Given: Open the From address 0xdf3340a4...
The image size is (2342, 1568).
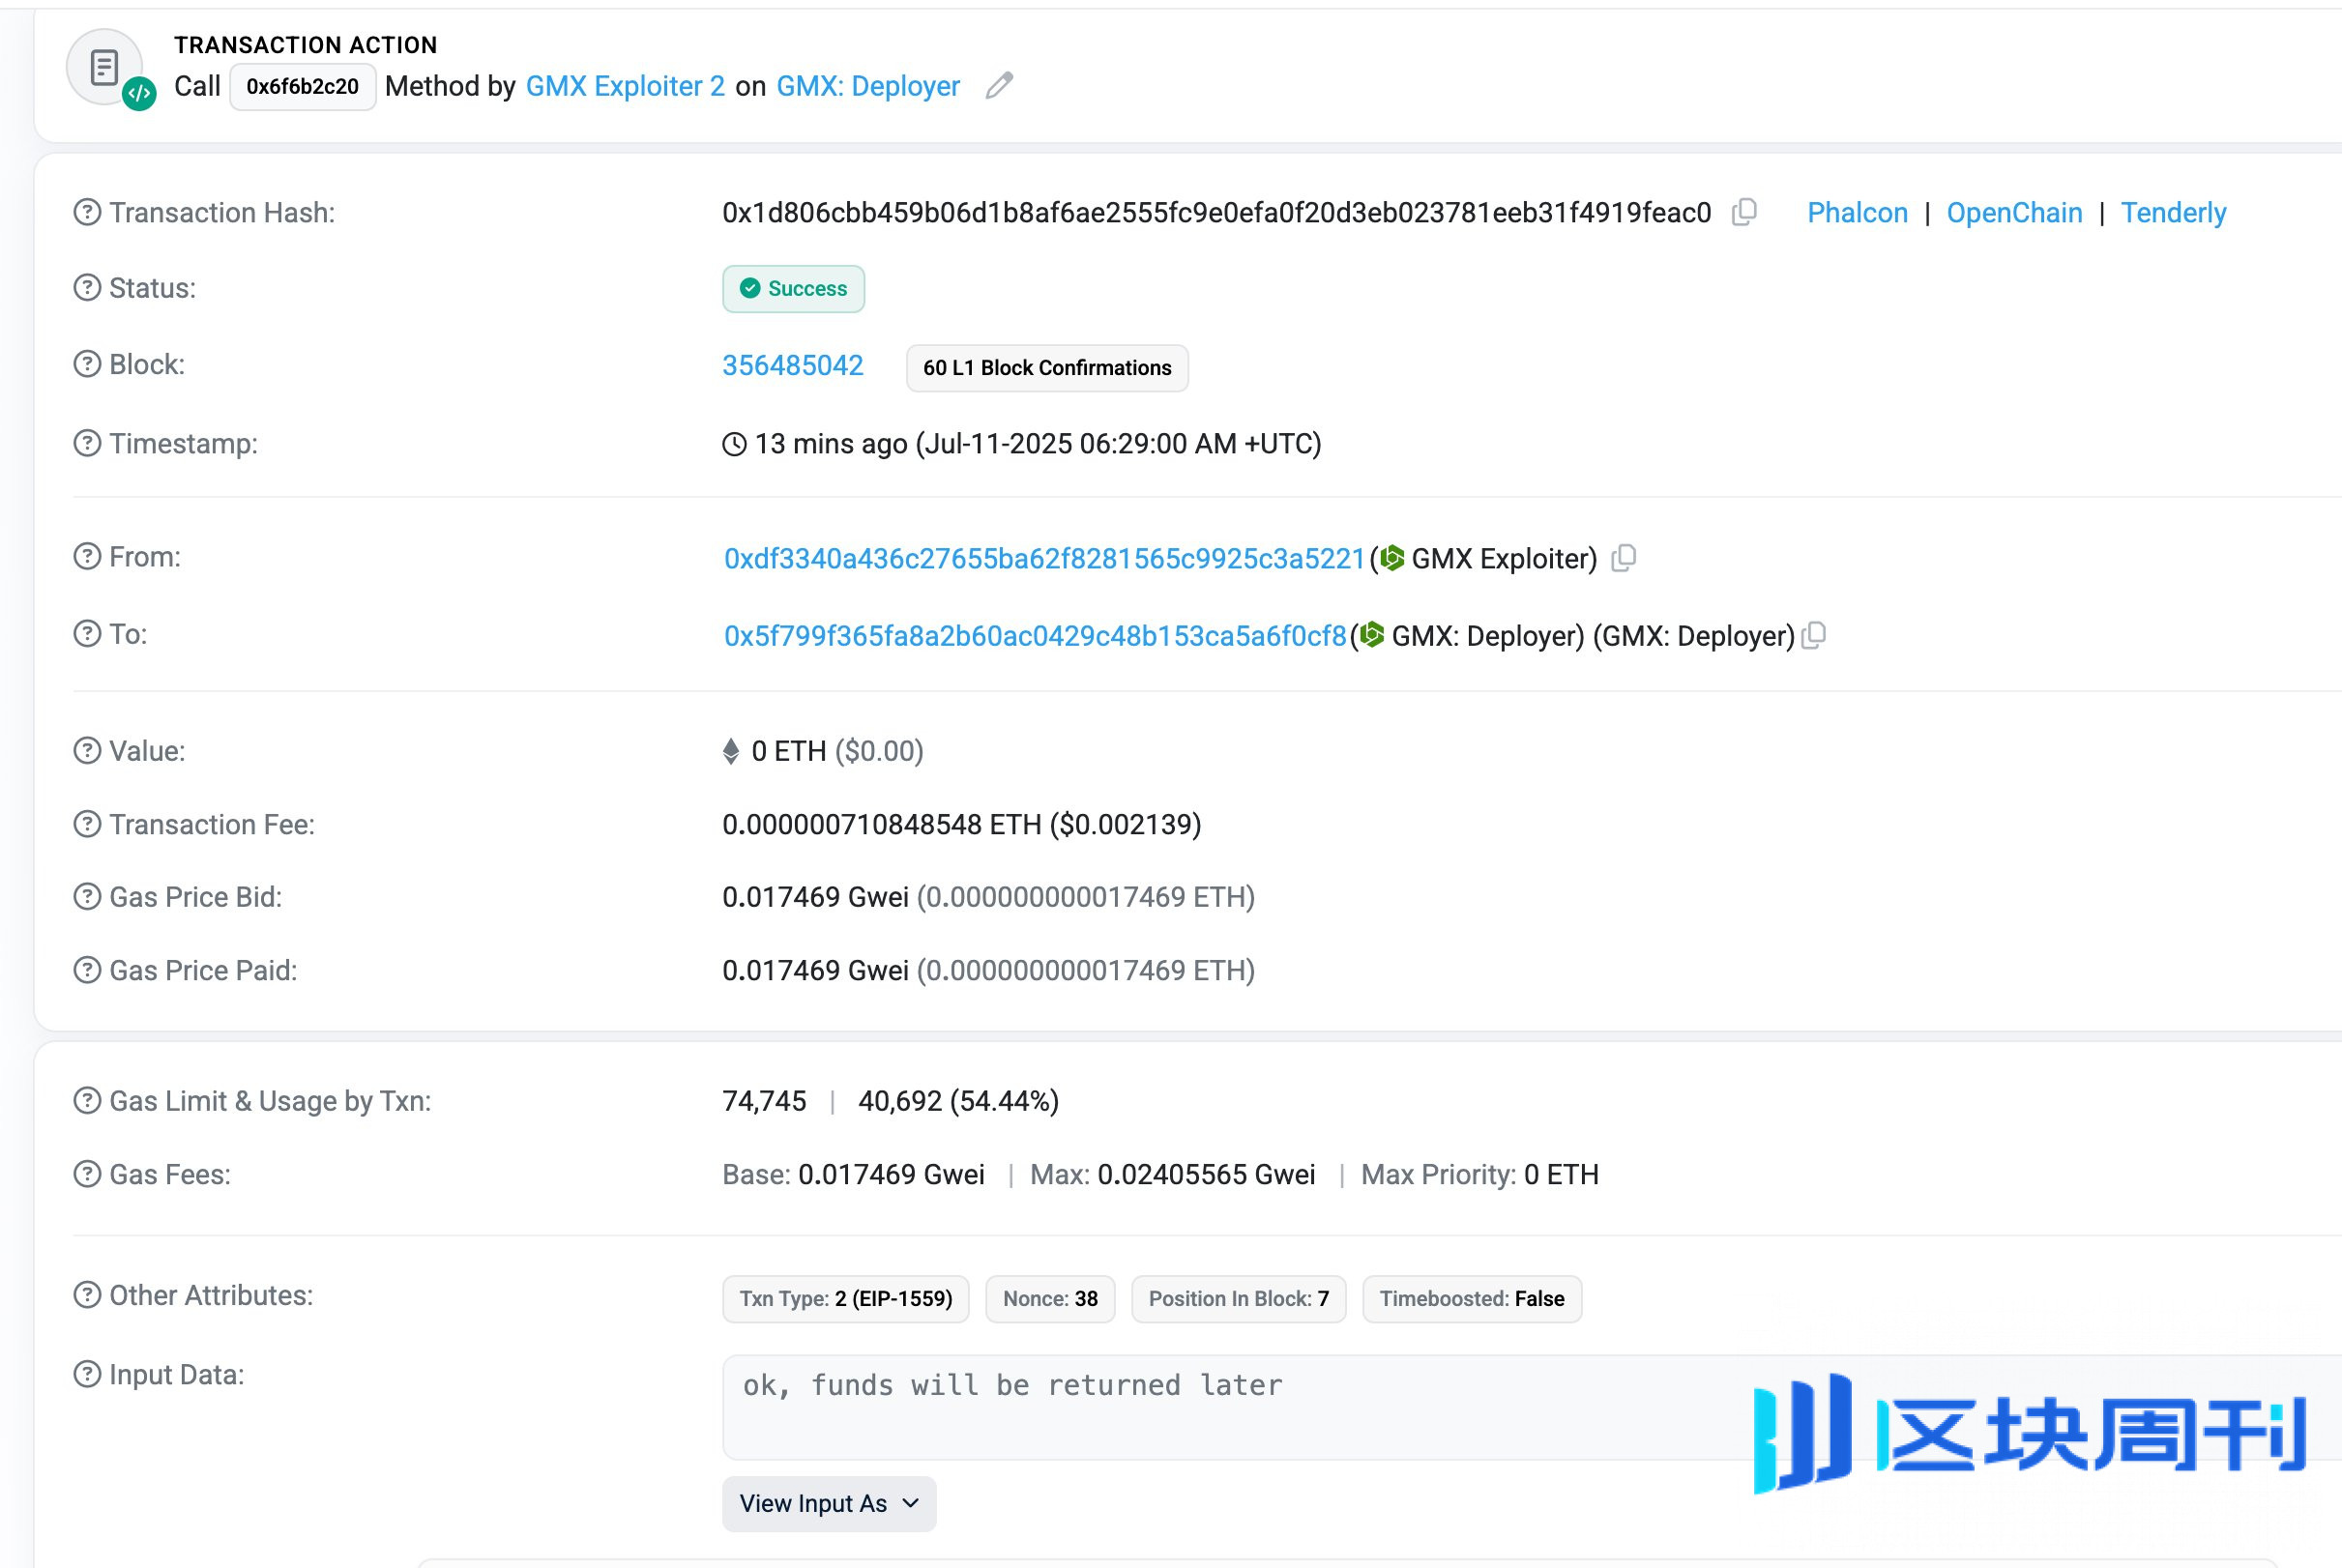Looking at the screenshot, I should 1044,558.
